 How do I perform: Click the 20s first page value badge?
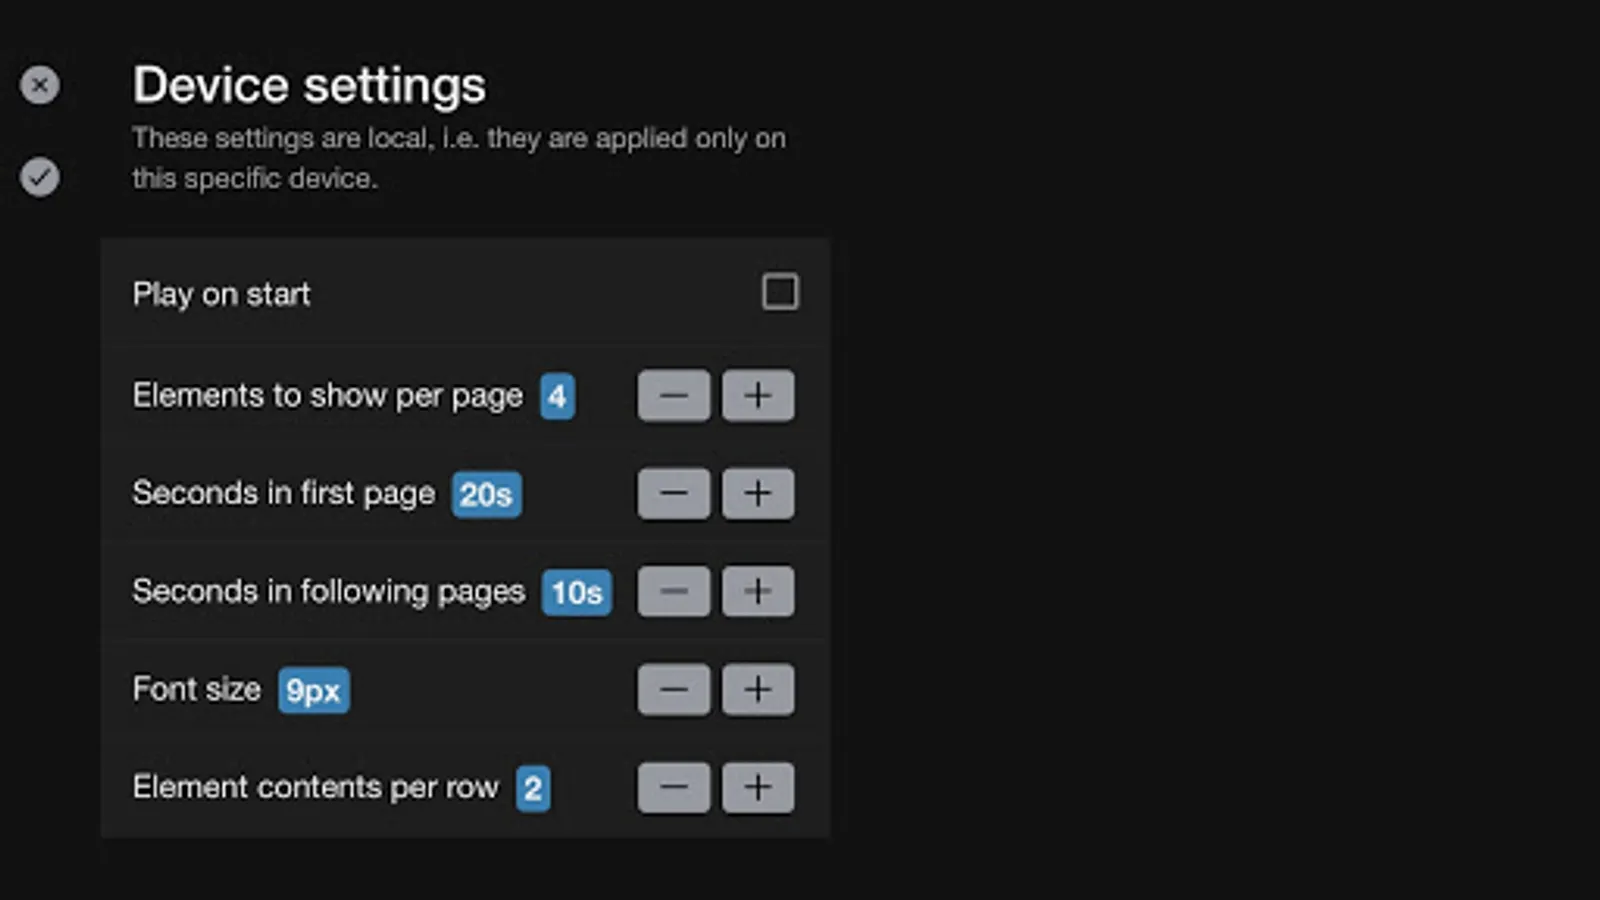pos(486,494)
